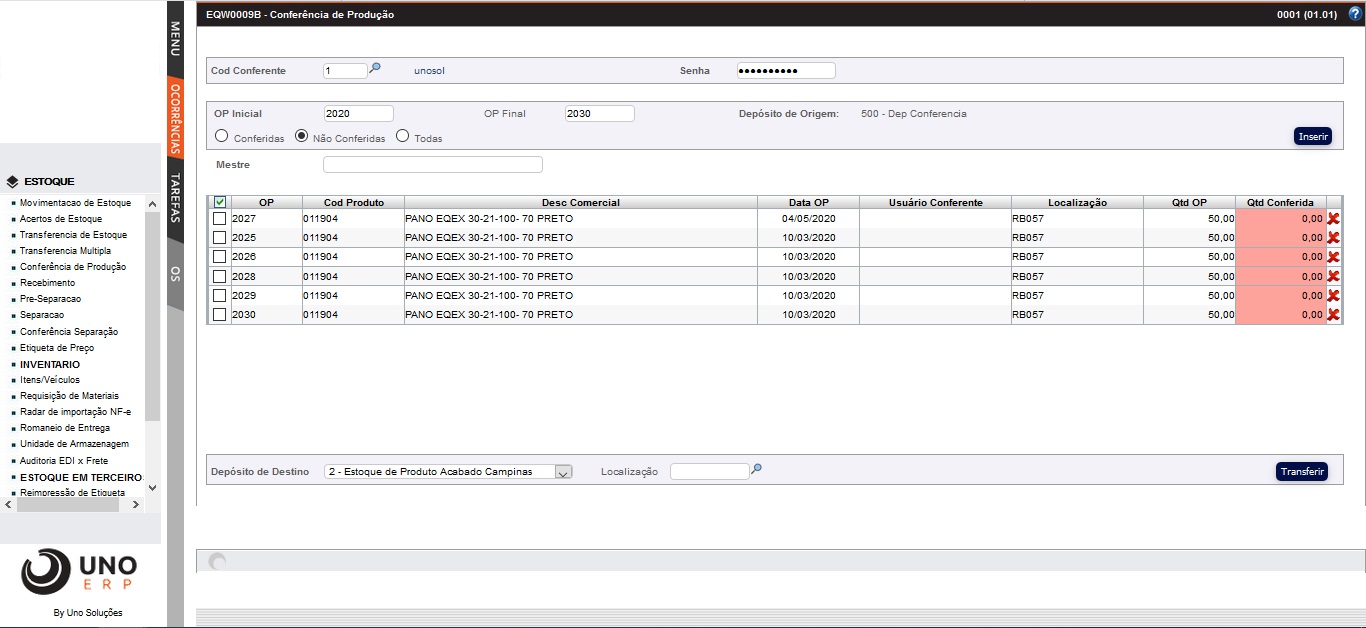The image size is (1366, 628).
Task: Click red X on OP 2025 row
Action: tap(1333, 238)
